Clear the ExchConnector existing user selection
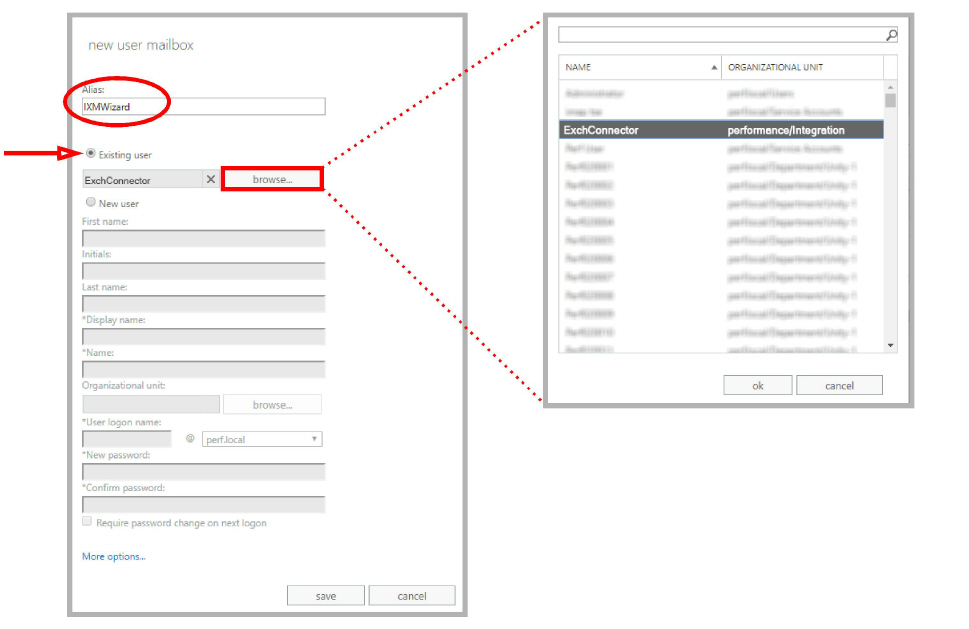 211,179
